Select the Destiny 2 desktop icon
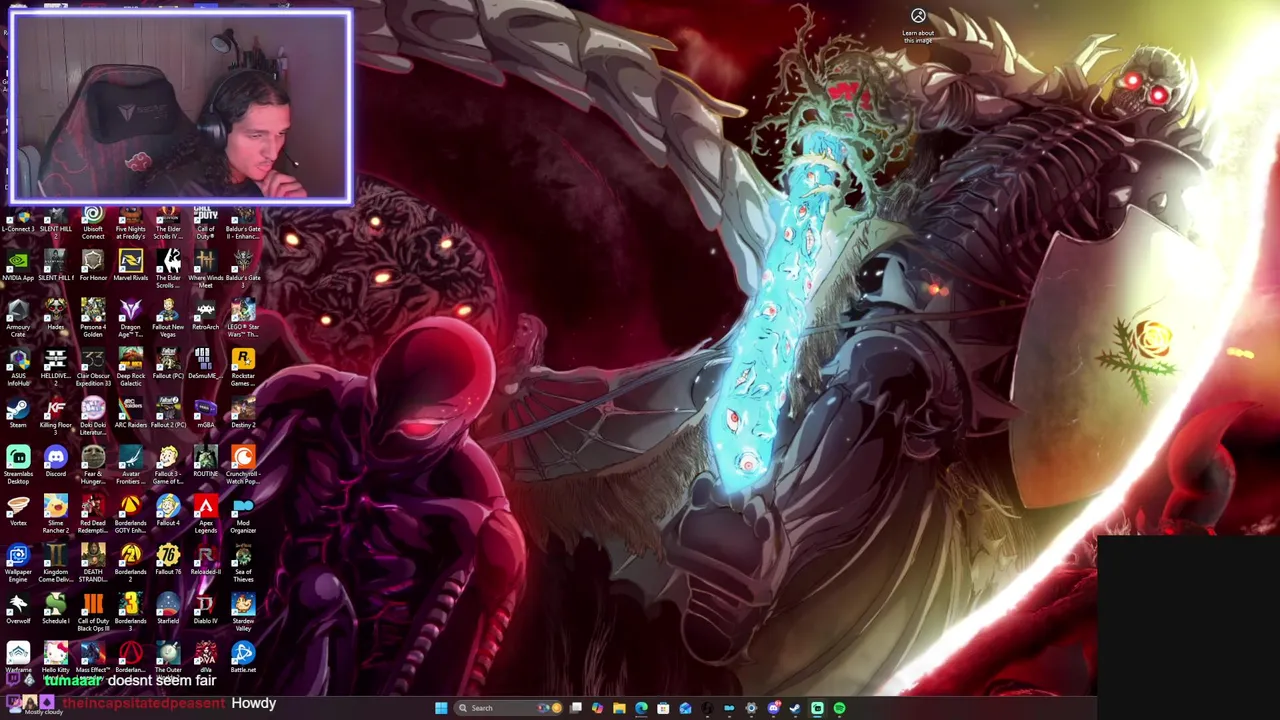 [x=243, y=413]
